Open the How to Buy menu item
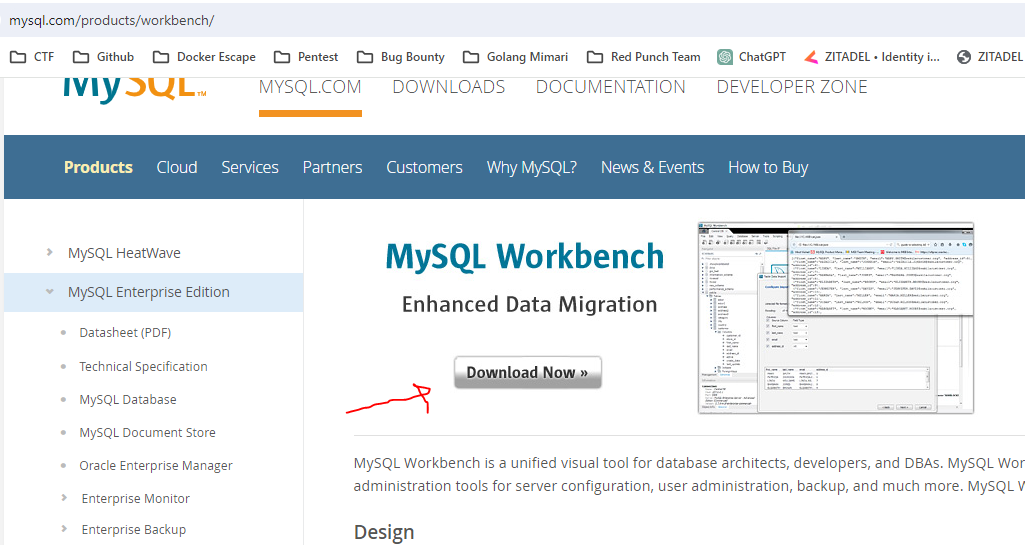Viewport: 1025px width, 545px height. coord(768,167)
